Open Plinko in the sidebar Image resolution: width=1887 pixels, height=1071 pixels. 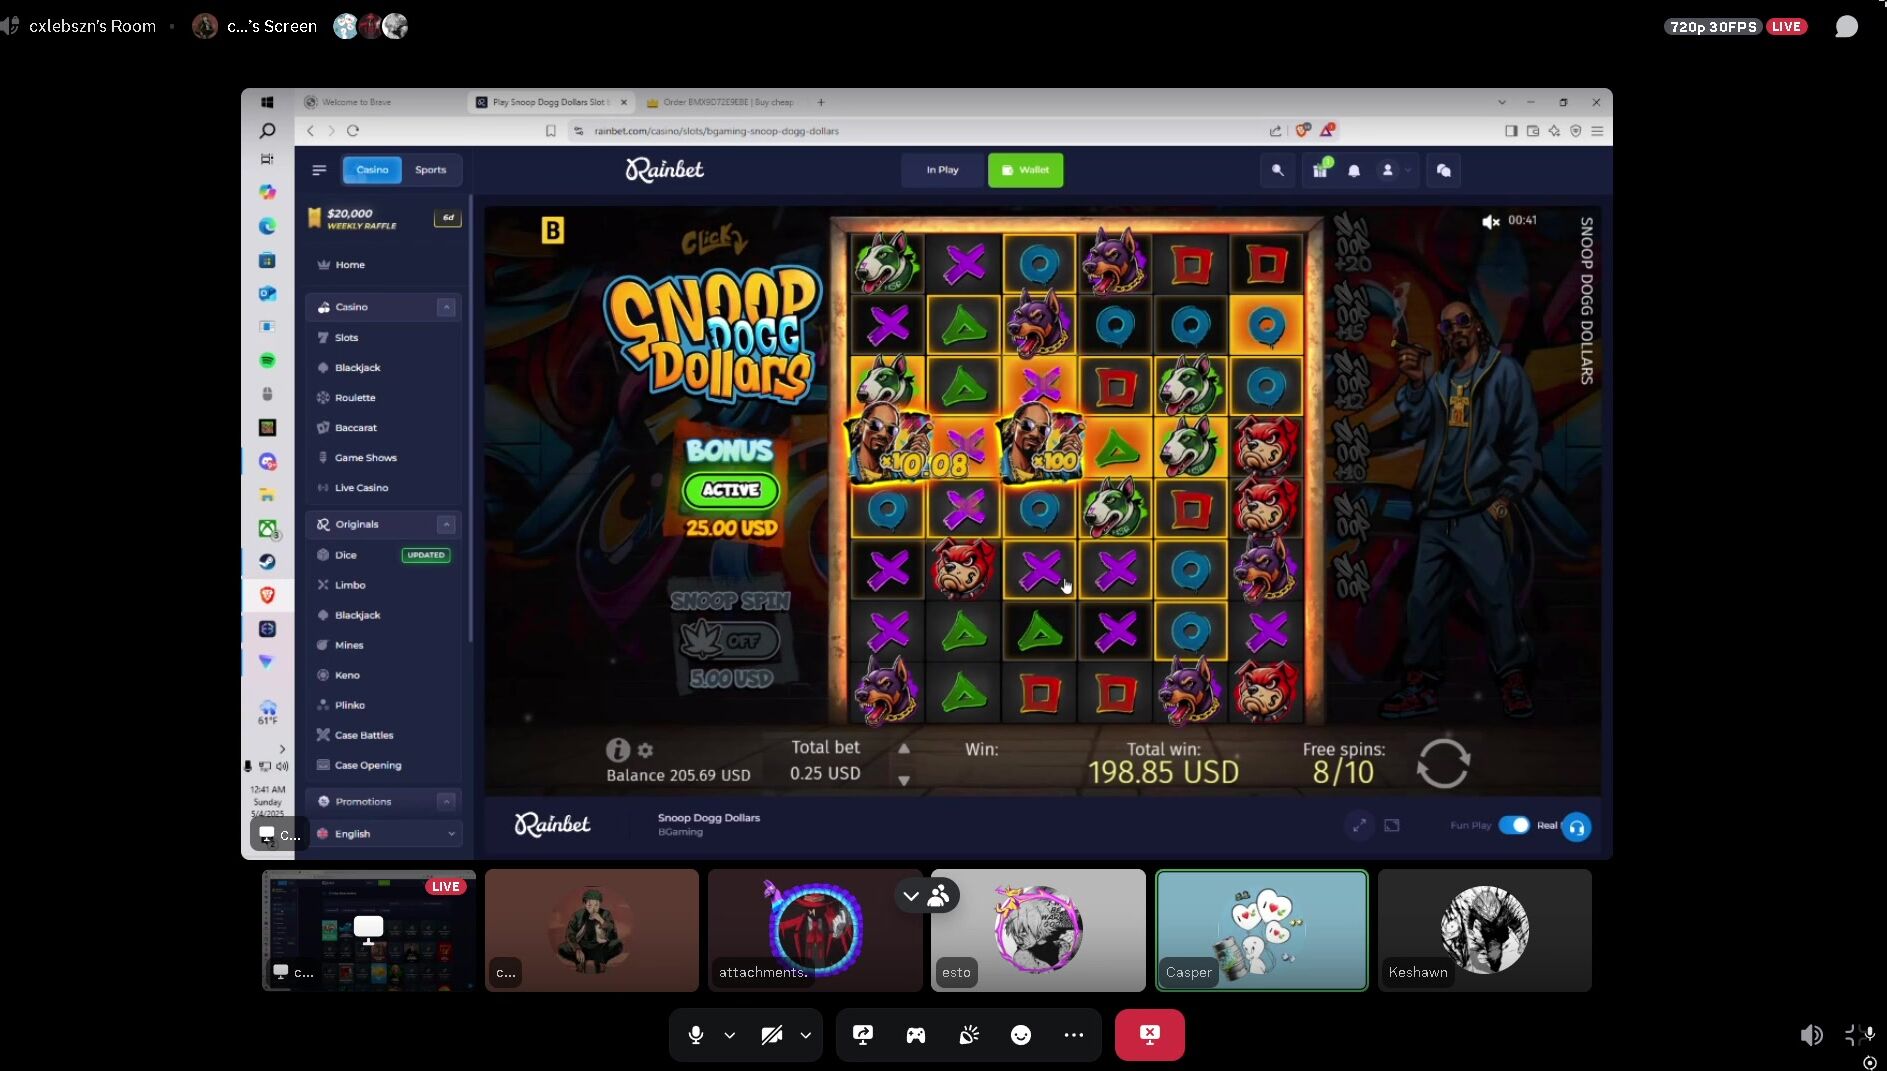click(349, 705)
